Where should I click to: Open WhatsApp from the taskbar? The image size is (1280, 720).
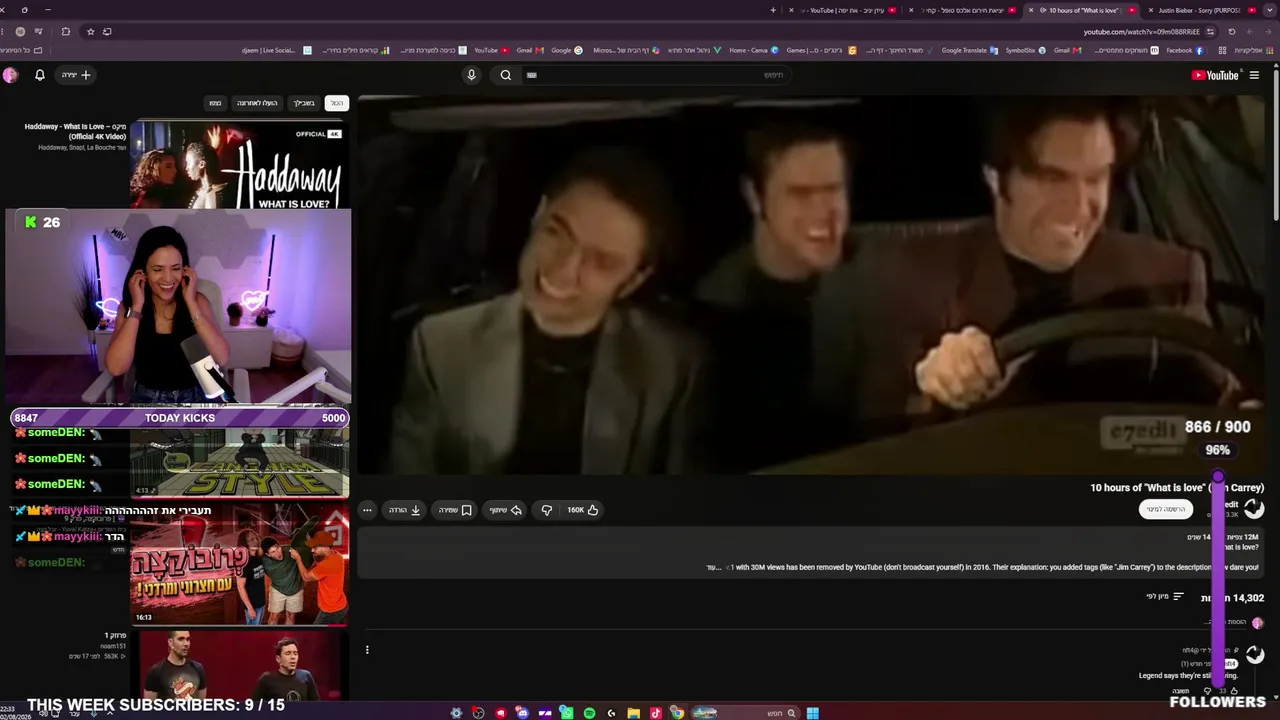coord(567,713)
